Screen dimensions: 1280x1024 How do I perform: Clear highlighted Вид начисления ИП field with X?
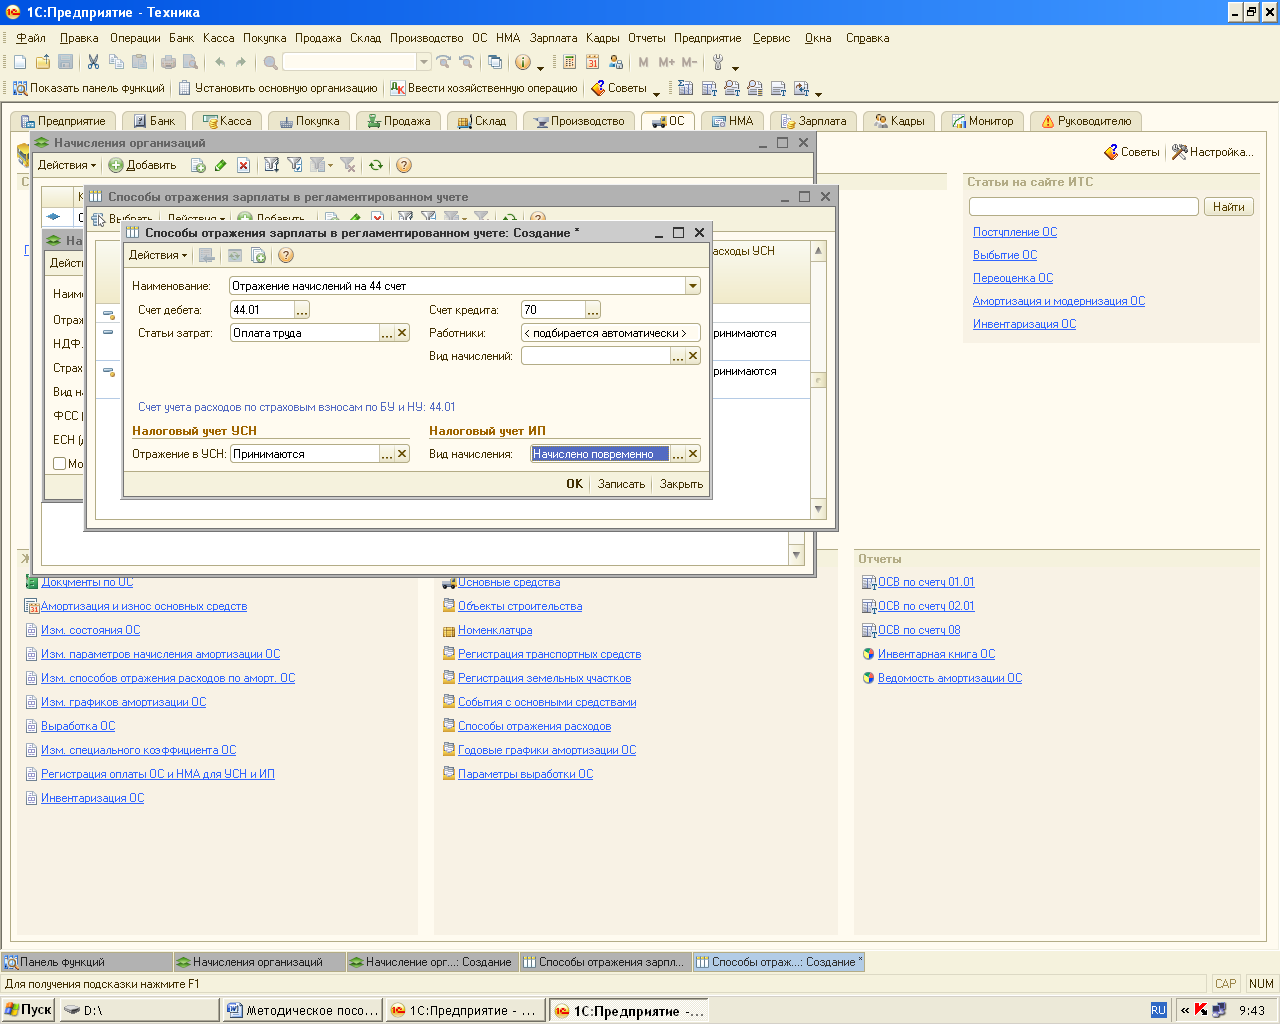coord(693,454)
